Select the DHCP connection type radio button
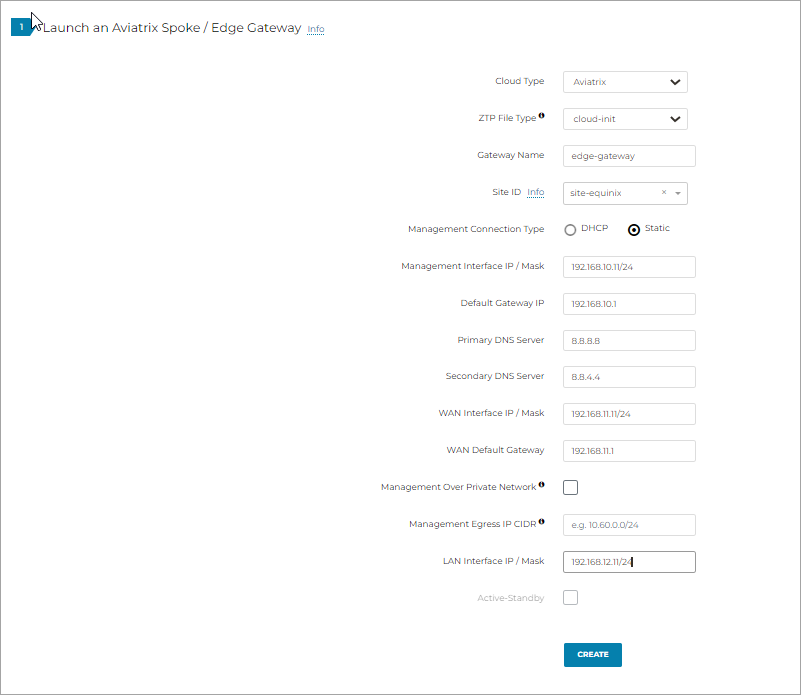The width and height of the screenshot is (801, 695). click(570, 229)
